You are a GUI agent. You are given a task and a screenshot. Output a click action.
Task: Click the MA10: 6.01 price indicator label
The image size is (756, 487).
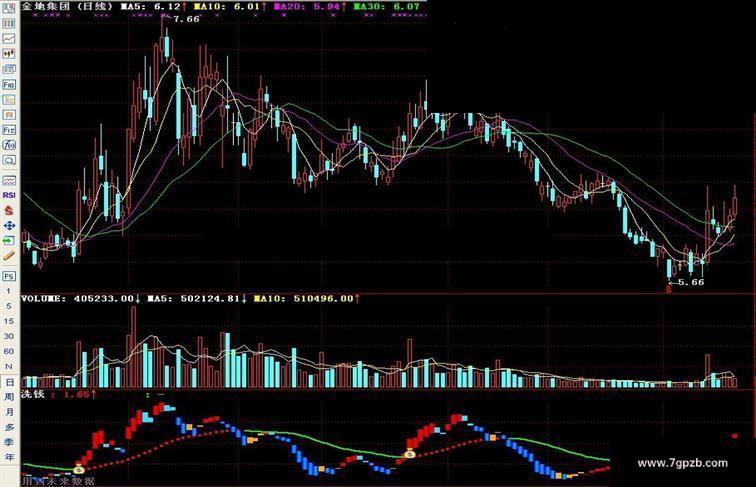tap(227, 6)
